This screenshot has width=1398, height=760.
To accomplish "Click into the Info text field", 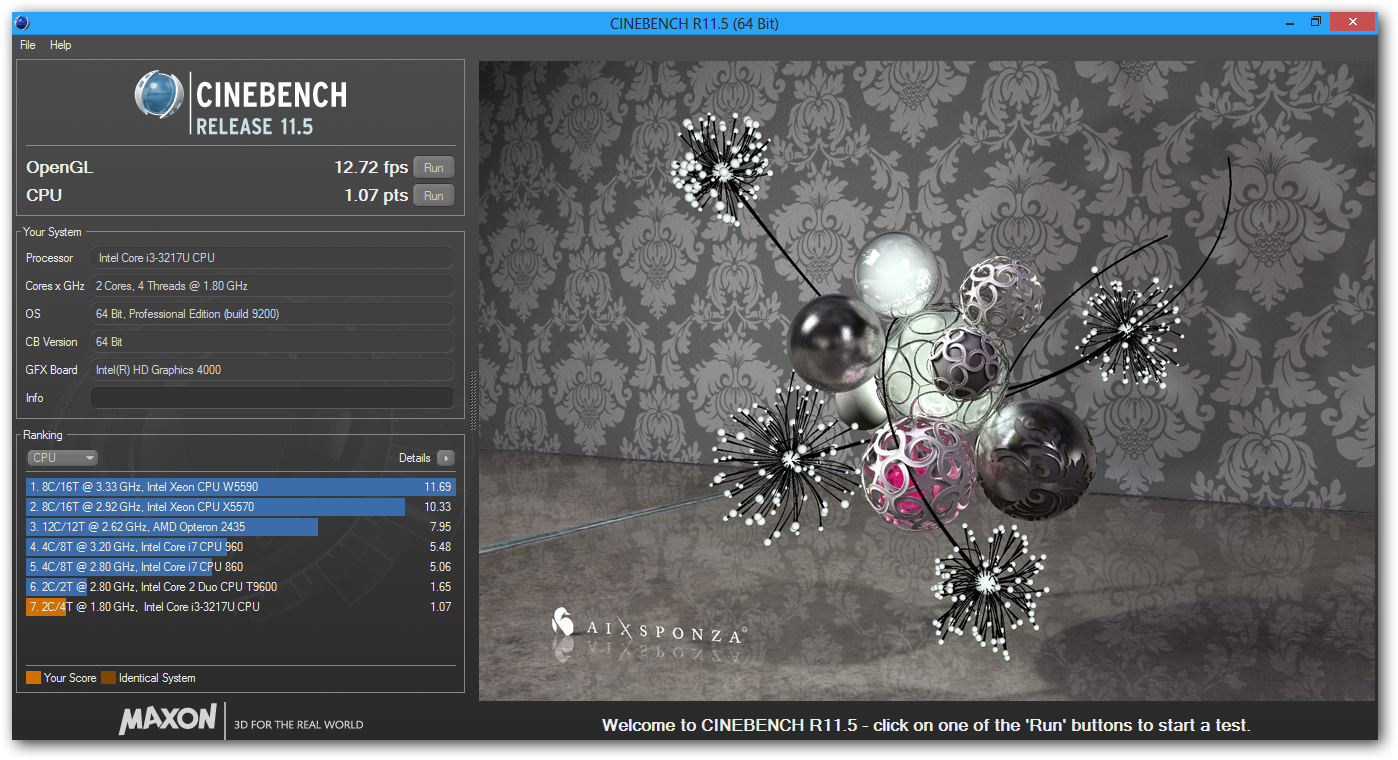I will coord(272,398).
